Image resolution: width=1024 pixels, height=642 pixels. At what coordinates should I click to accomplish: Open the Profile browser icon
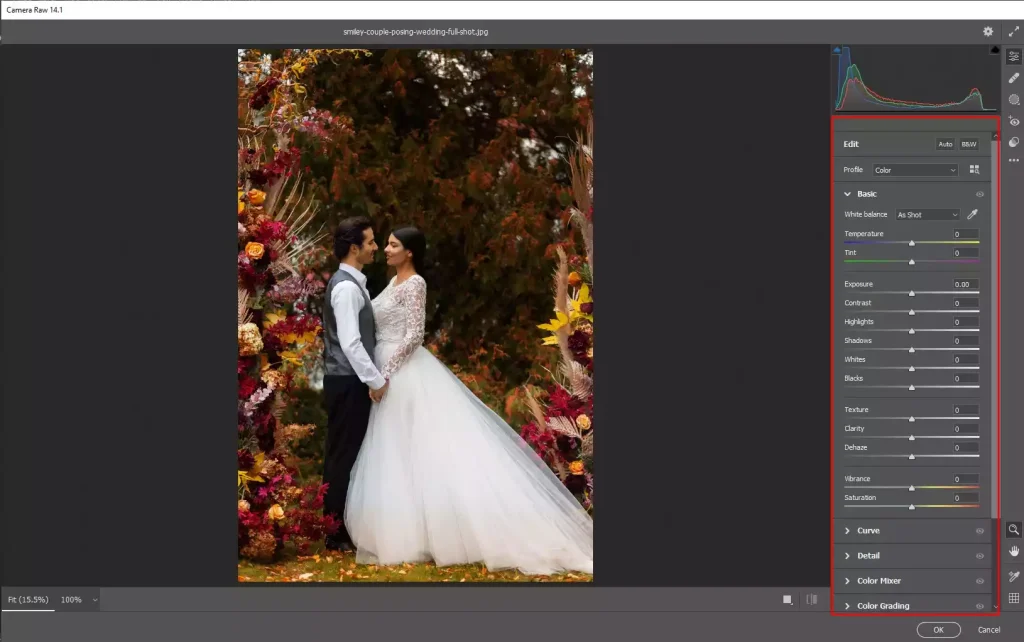(x=974, y=170)
